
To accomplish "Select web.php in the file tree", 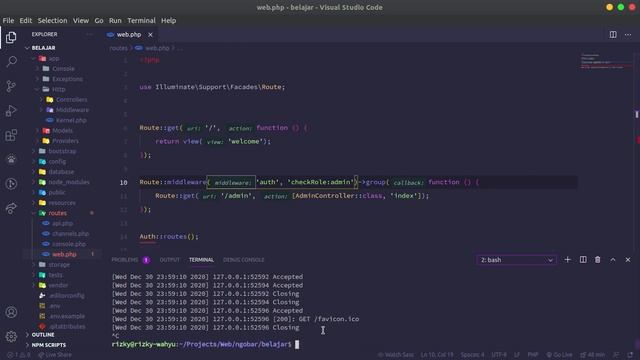I will [64, 254].
